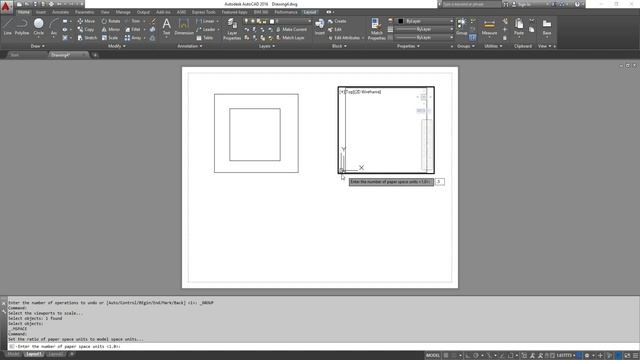Click the Leader tool
The width and height of the screenshot is (640, 360).
206,29
